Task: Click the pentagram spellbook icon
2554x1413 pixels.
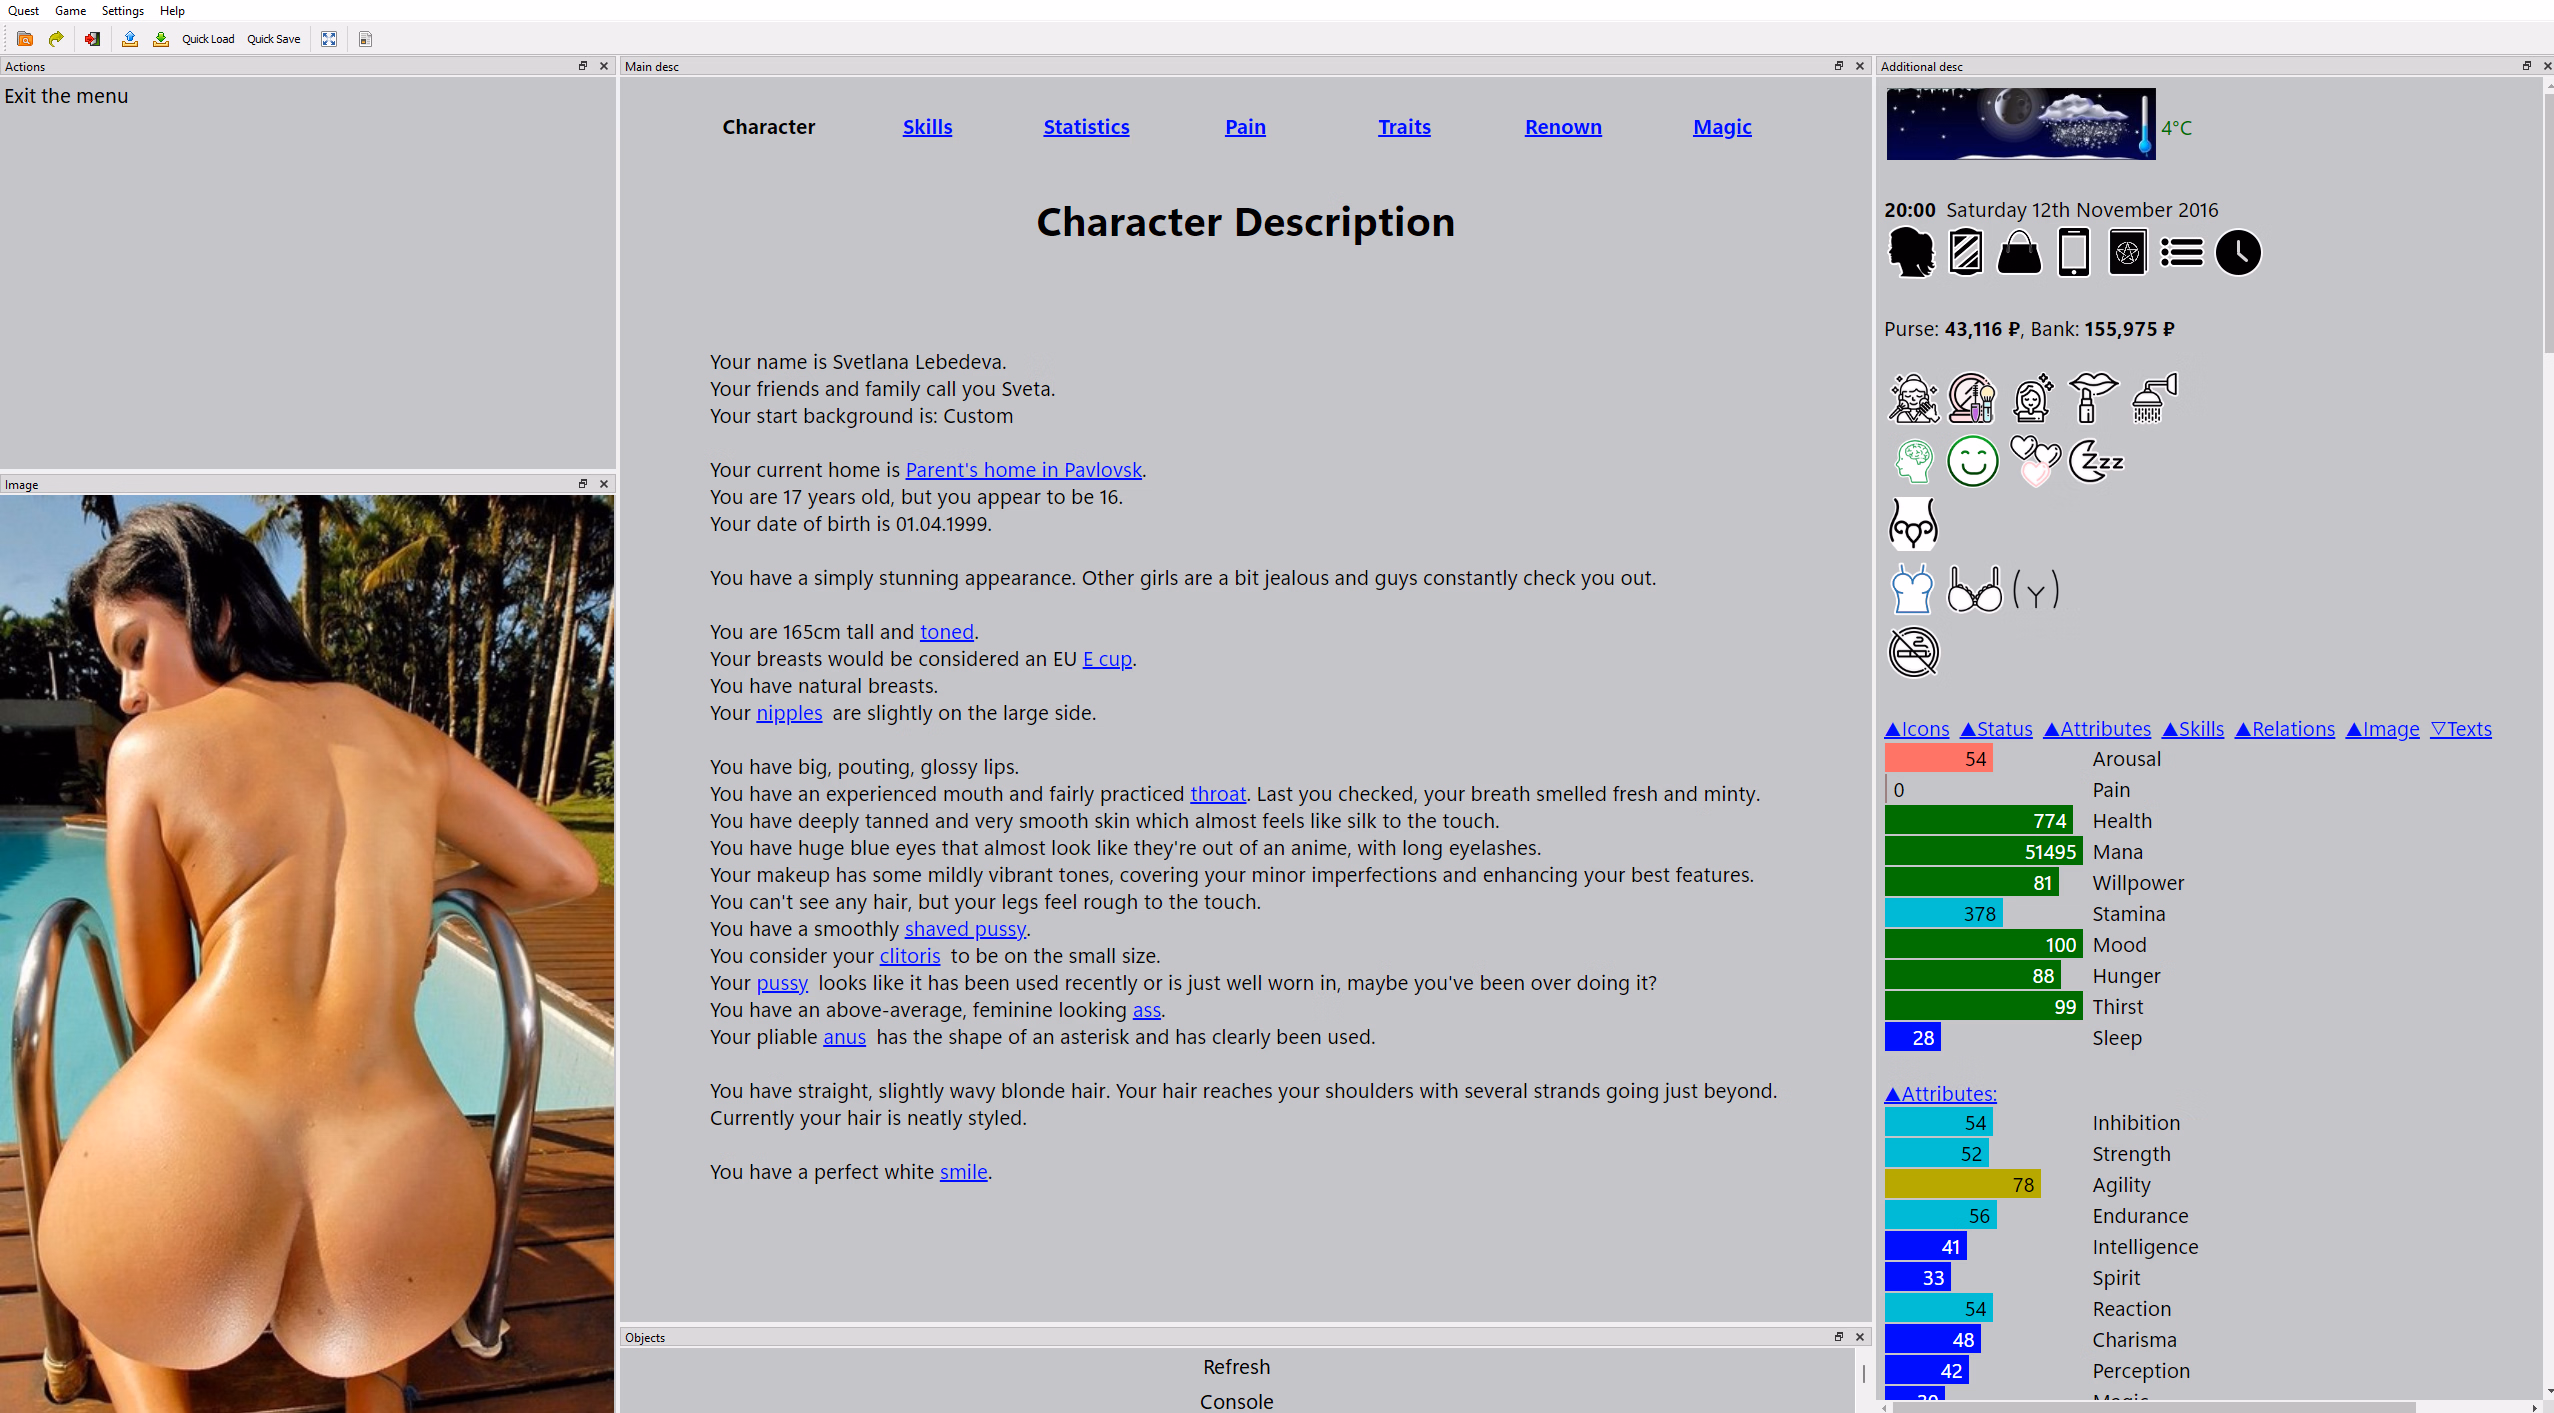Action: click(2127, 252)
